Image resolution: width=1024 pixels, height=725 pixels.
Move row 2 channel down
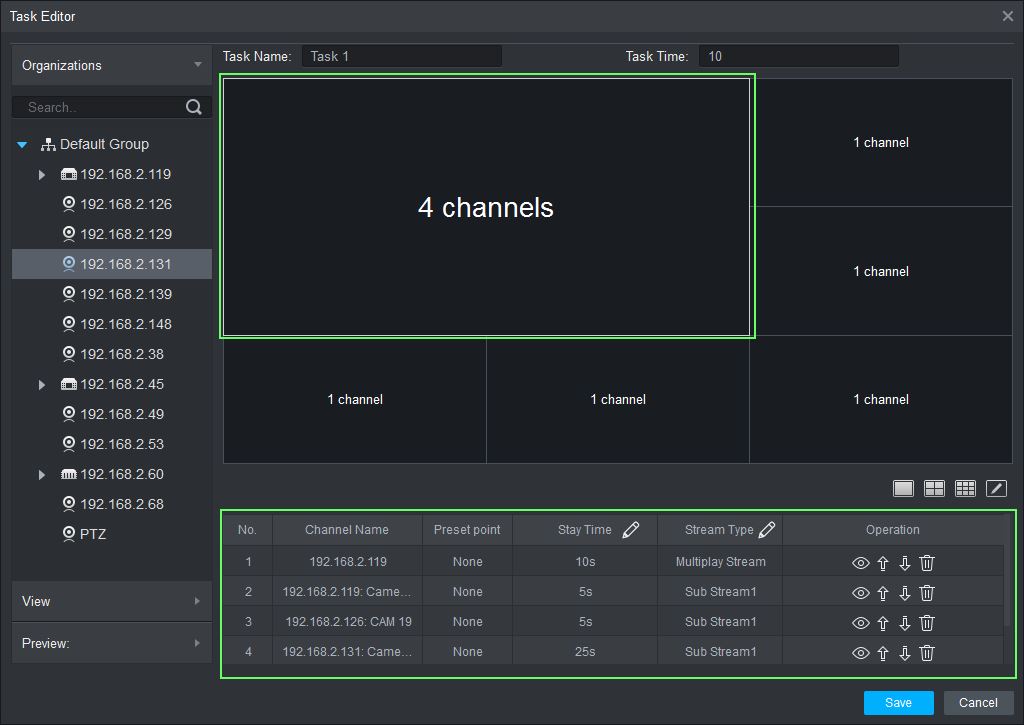(x=904, y=592)
